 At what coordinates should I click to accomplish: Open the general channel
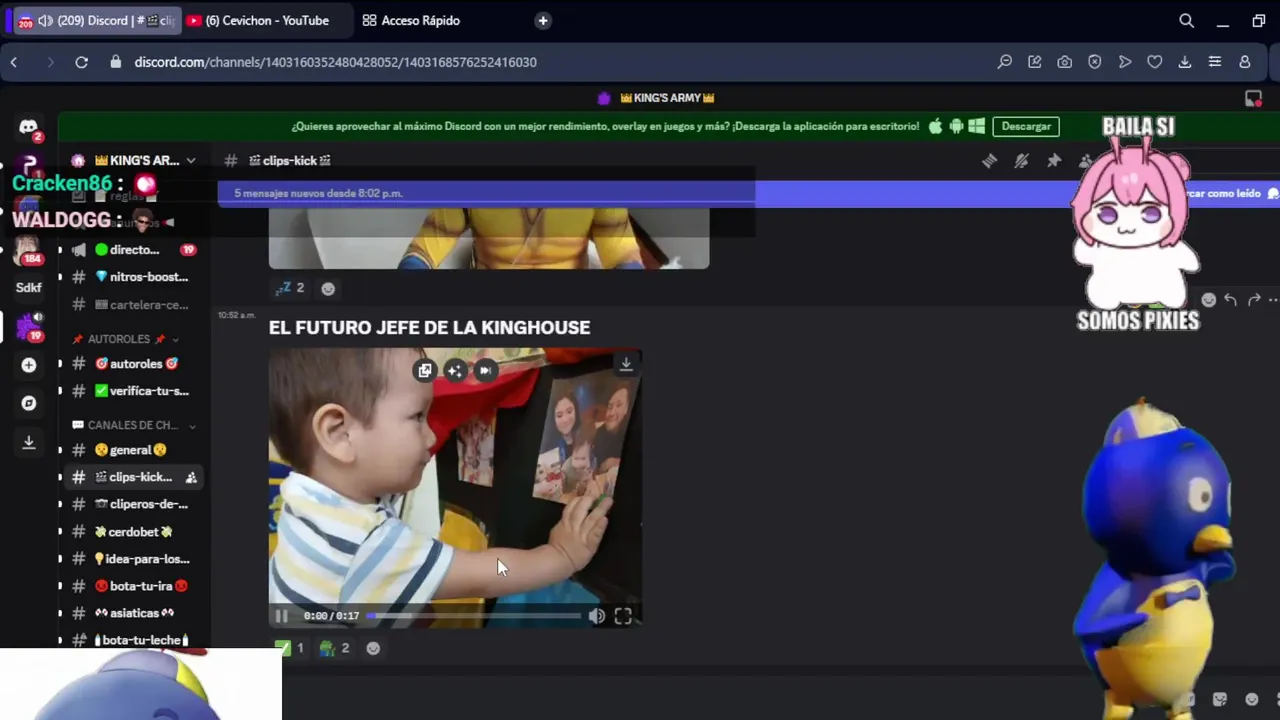click(x=134, y=450)
